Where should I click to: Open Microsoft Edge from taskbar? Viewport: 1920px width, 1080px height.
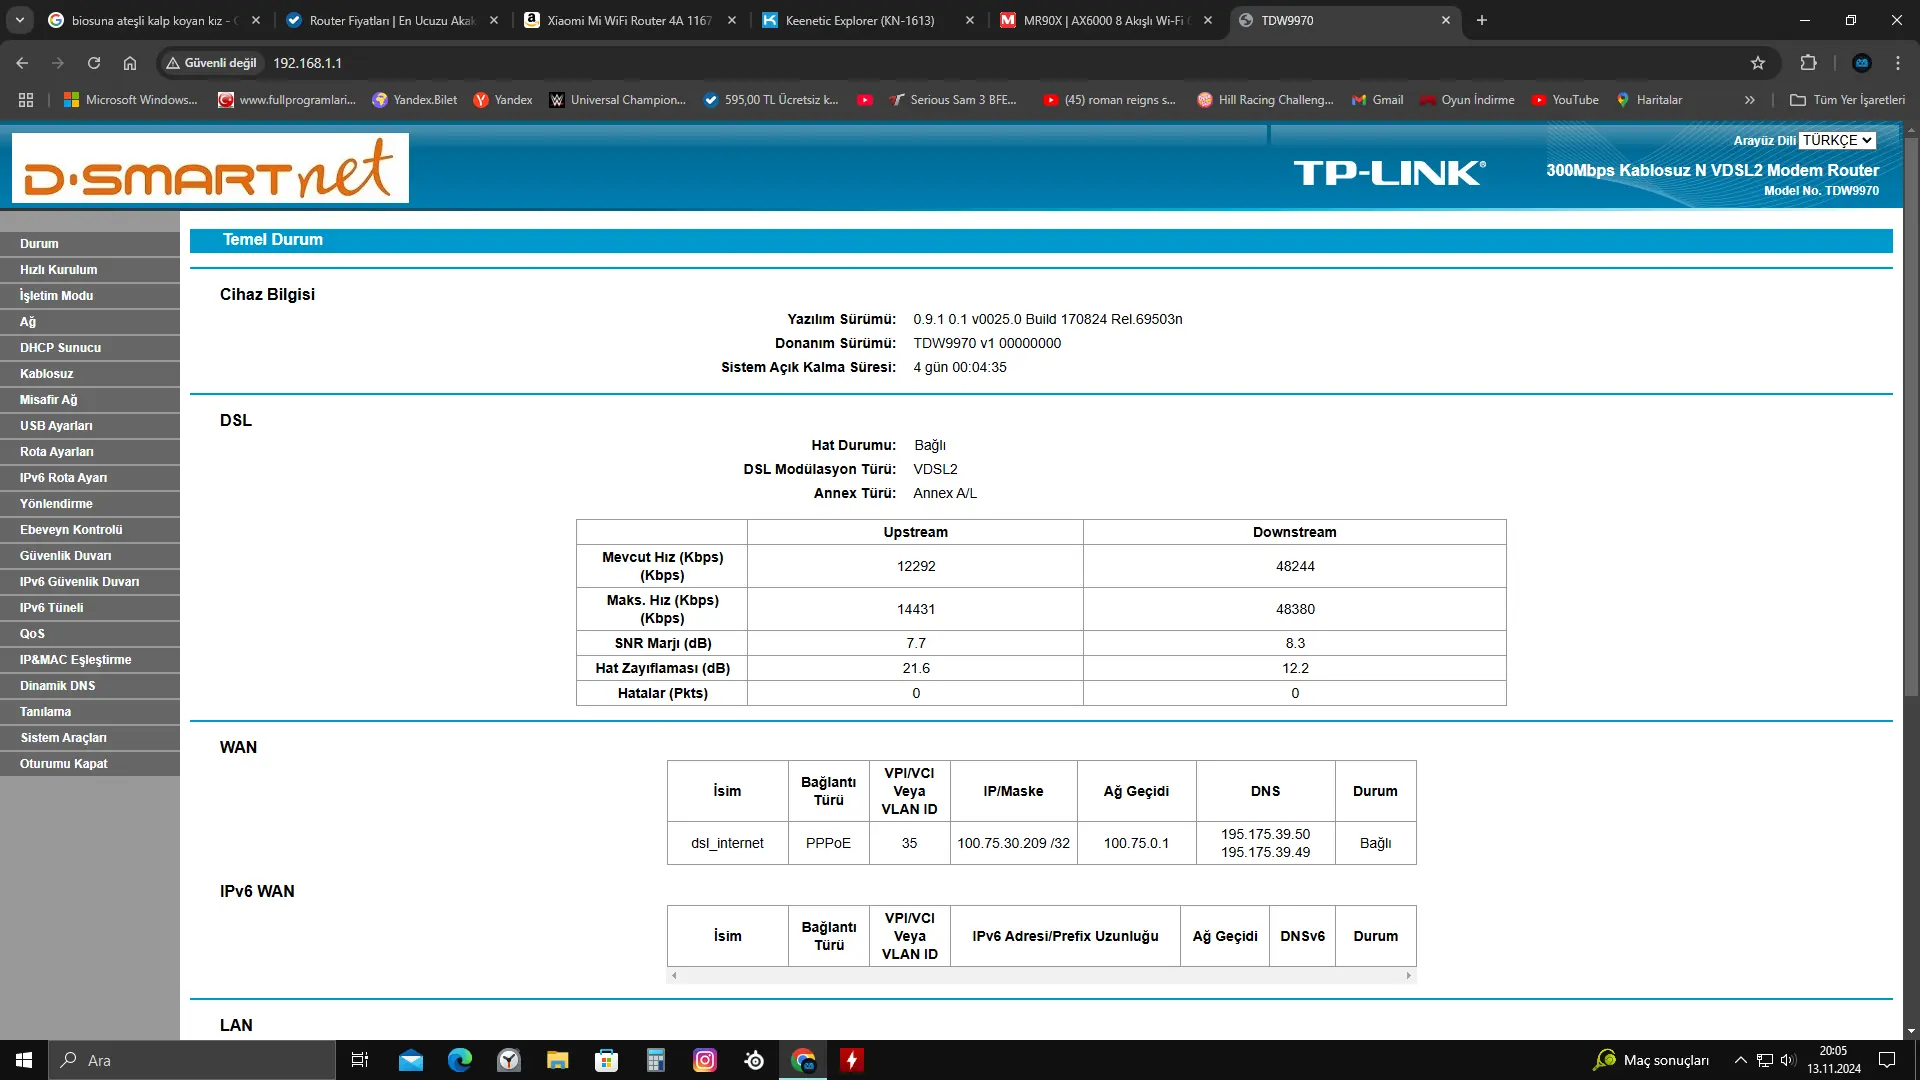pyautogui.click(x=460, y=1060)
